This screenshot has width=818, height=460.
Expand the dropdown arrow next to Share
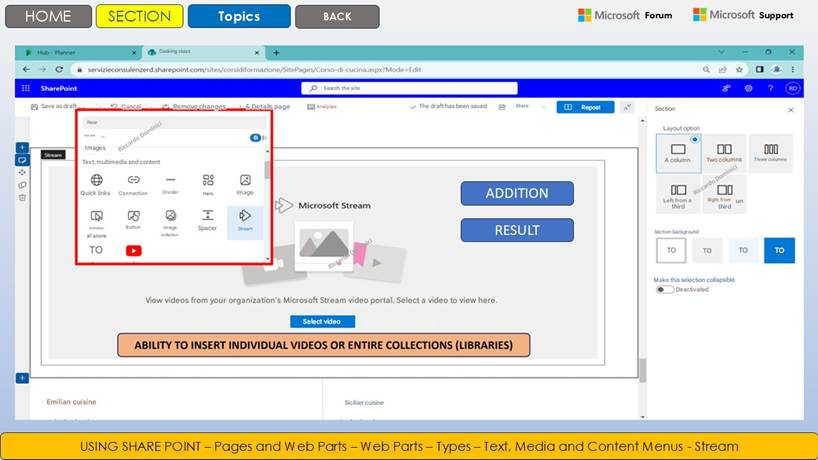[544, 107]
